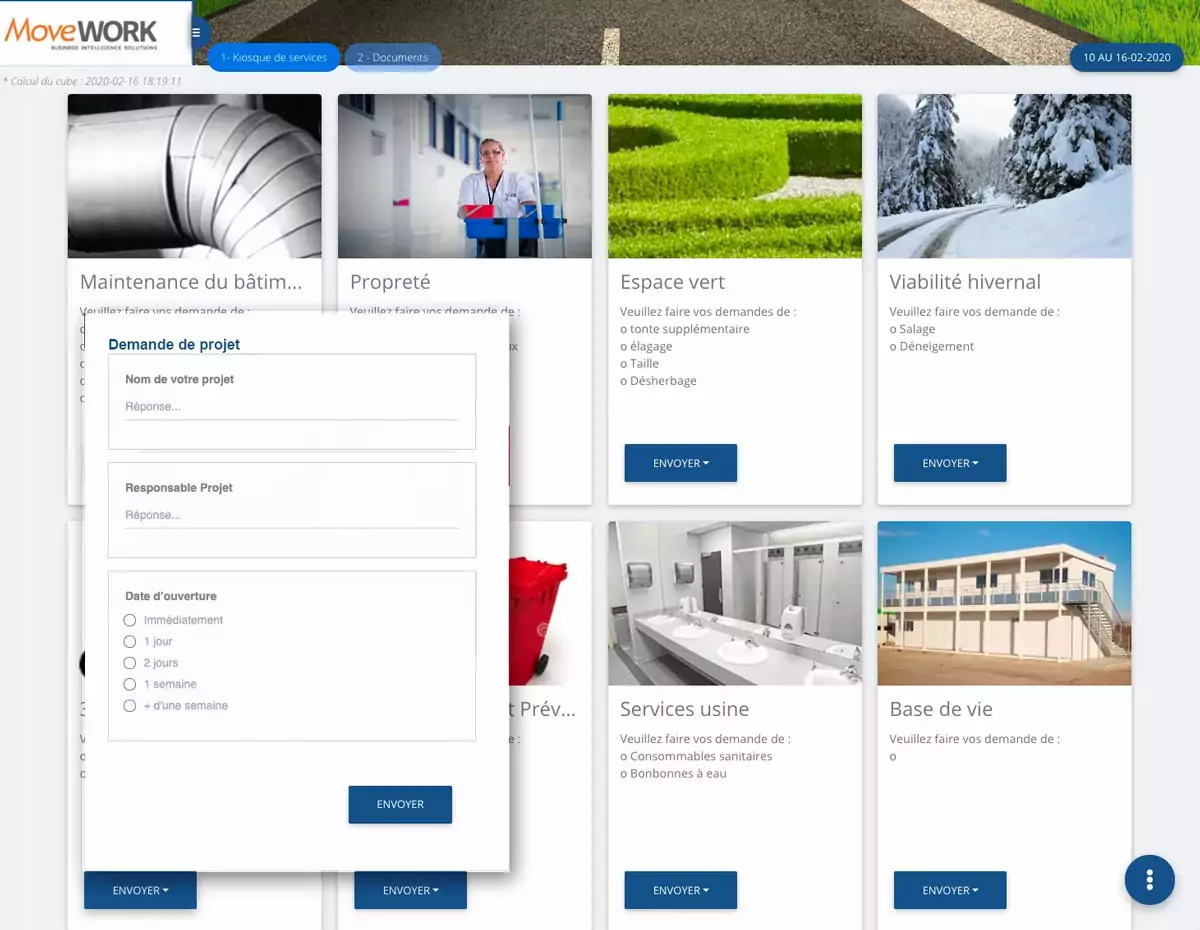The image size is (1200, 930).
Task: Open the hamburger navigation menu
Action: pyautogui.click(x=196, y=32)
